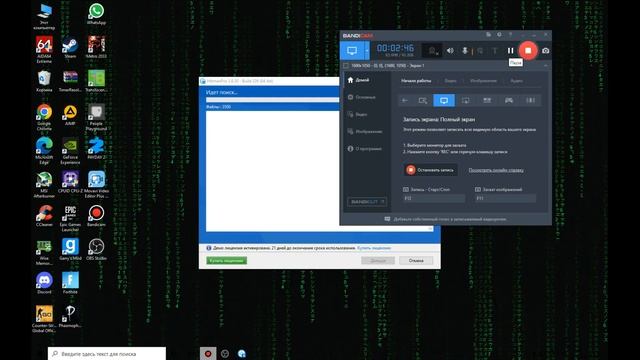This screenshot has height=360, width=640.
Task: Switch to the Начало работы tab
Action: [x=416, y=81]
